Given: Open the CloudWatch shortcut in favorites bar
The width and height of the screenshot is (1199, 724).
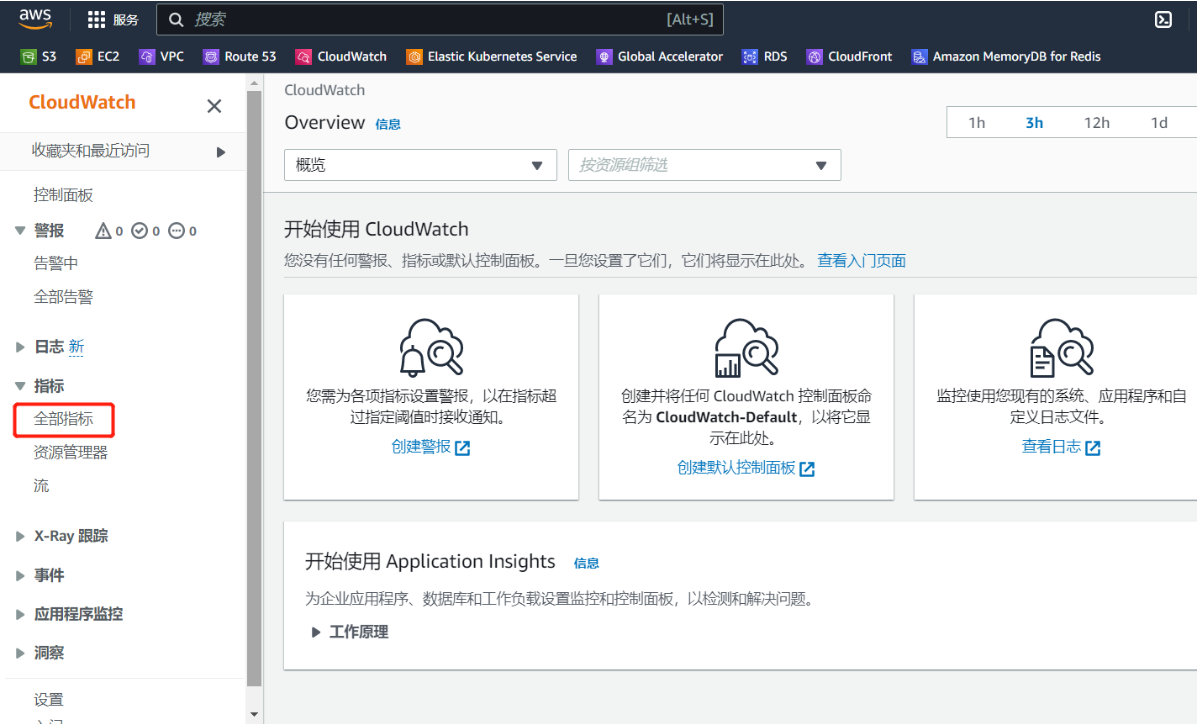Looking at the screenshot, I should tap(341, 57).
